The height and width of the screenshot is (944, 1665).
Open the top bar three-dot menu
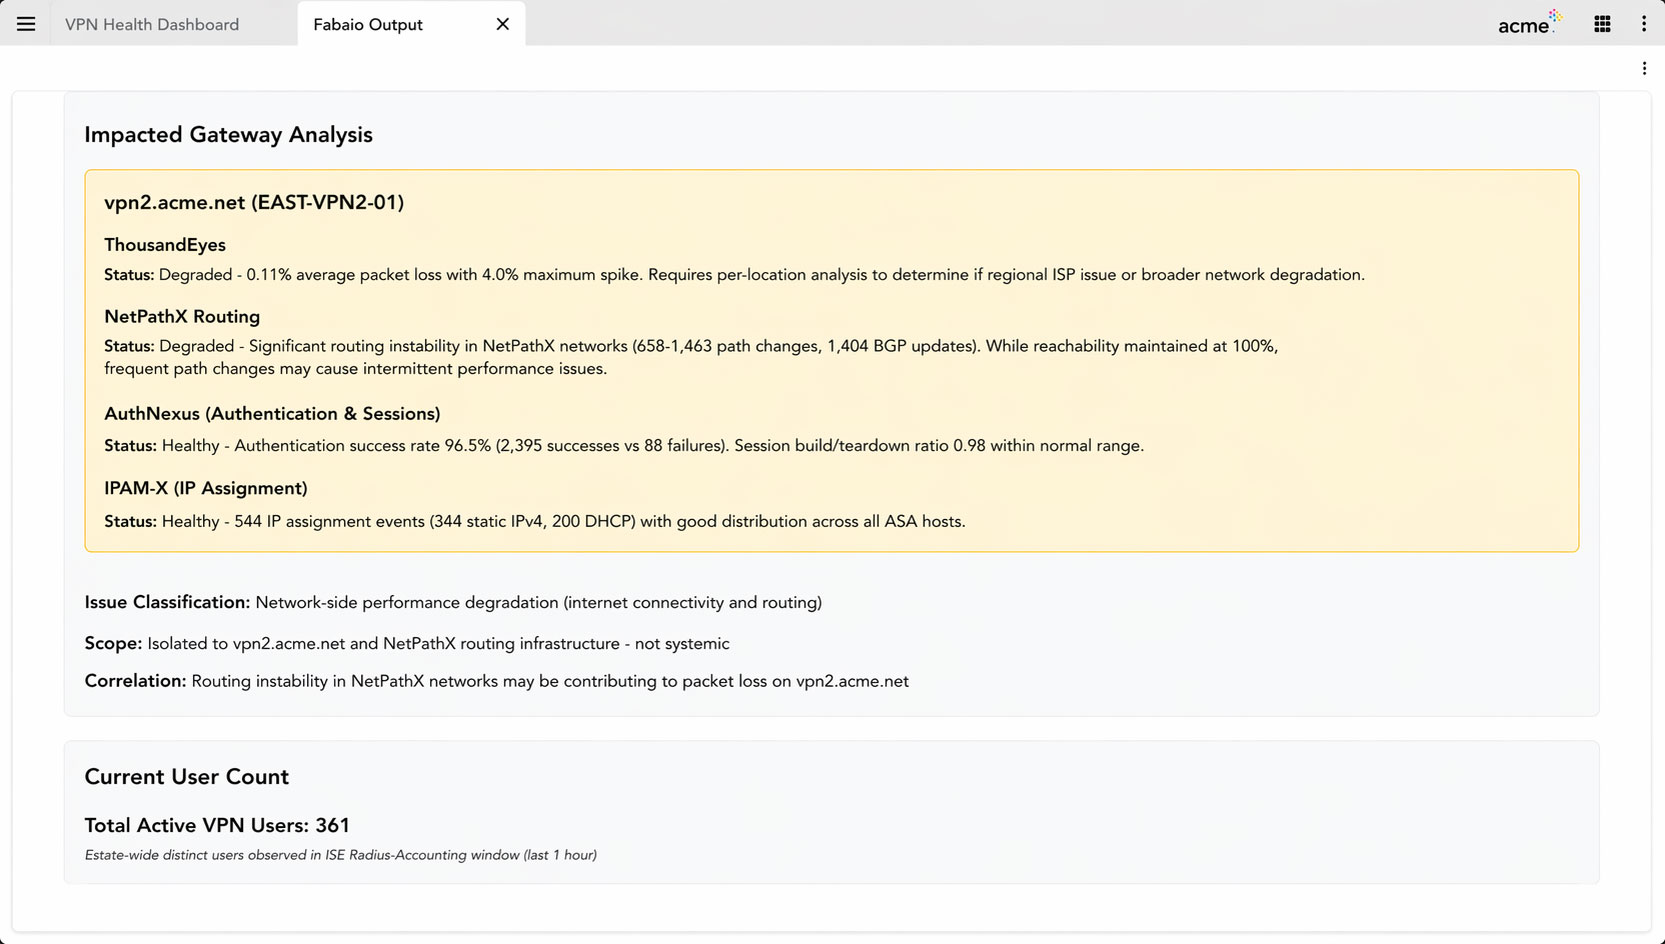point(1644,24)
